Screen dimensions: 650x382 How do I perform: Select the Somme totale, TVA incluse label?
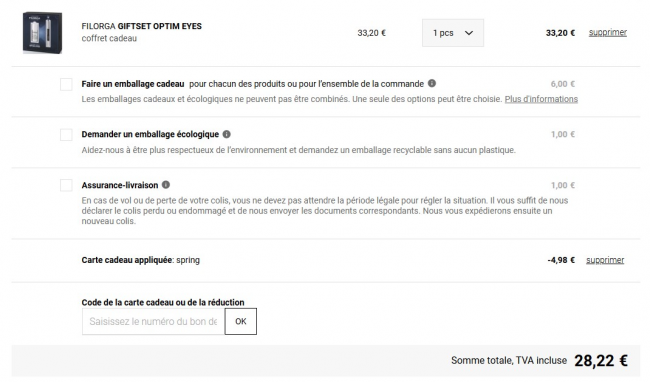(509, 361)
